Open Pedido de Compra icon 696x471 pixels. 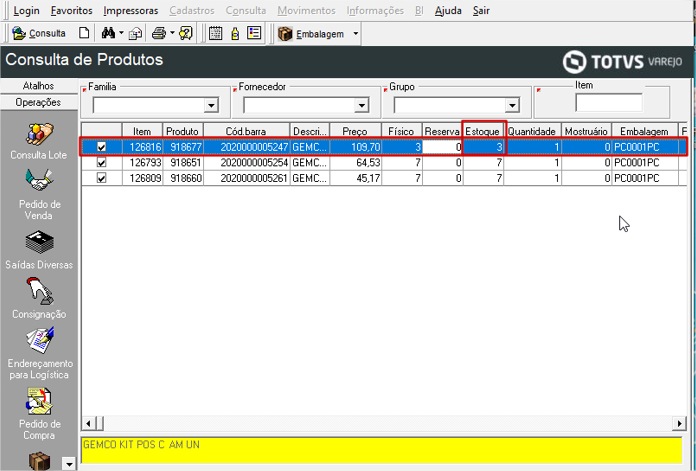pos(39,401)
